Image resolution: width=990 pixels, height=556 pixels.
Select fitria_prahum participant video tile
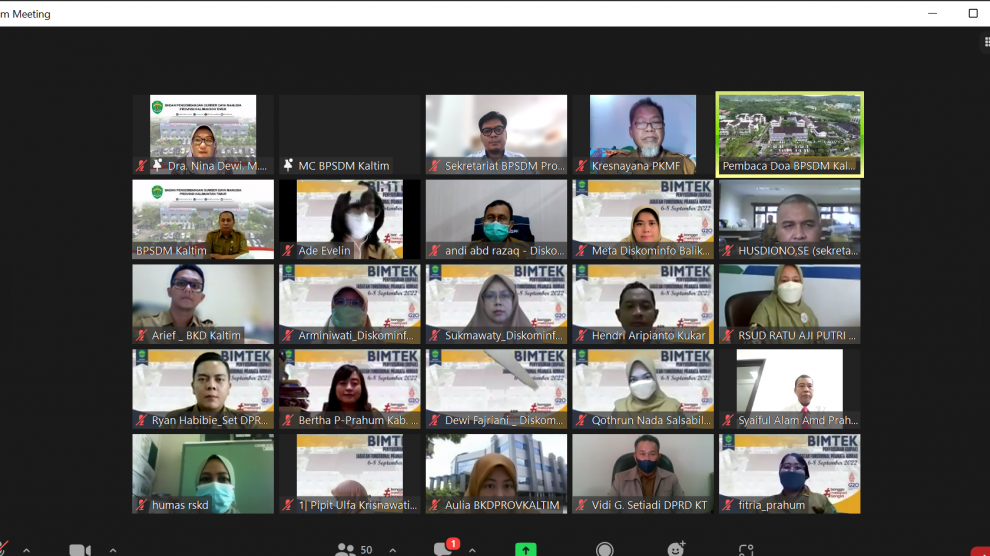point(789,473)
